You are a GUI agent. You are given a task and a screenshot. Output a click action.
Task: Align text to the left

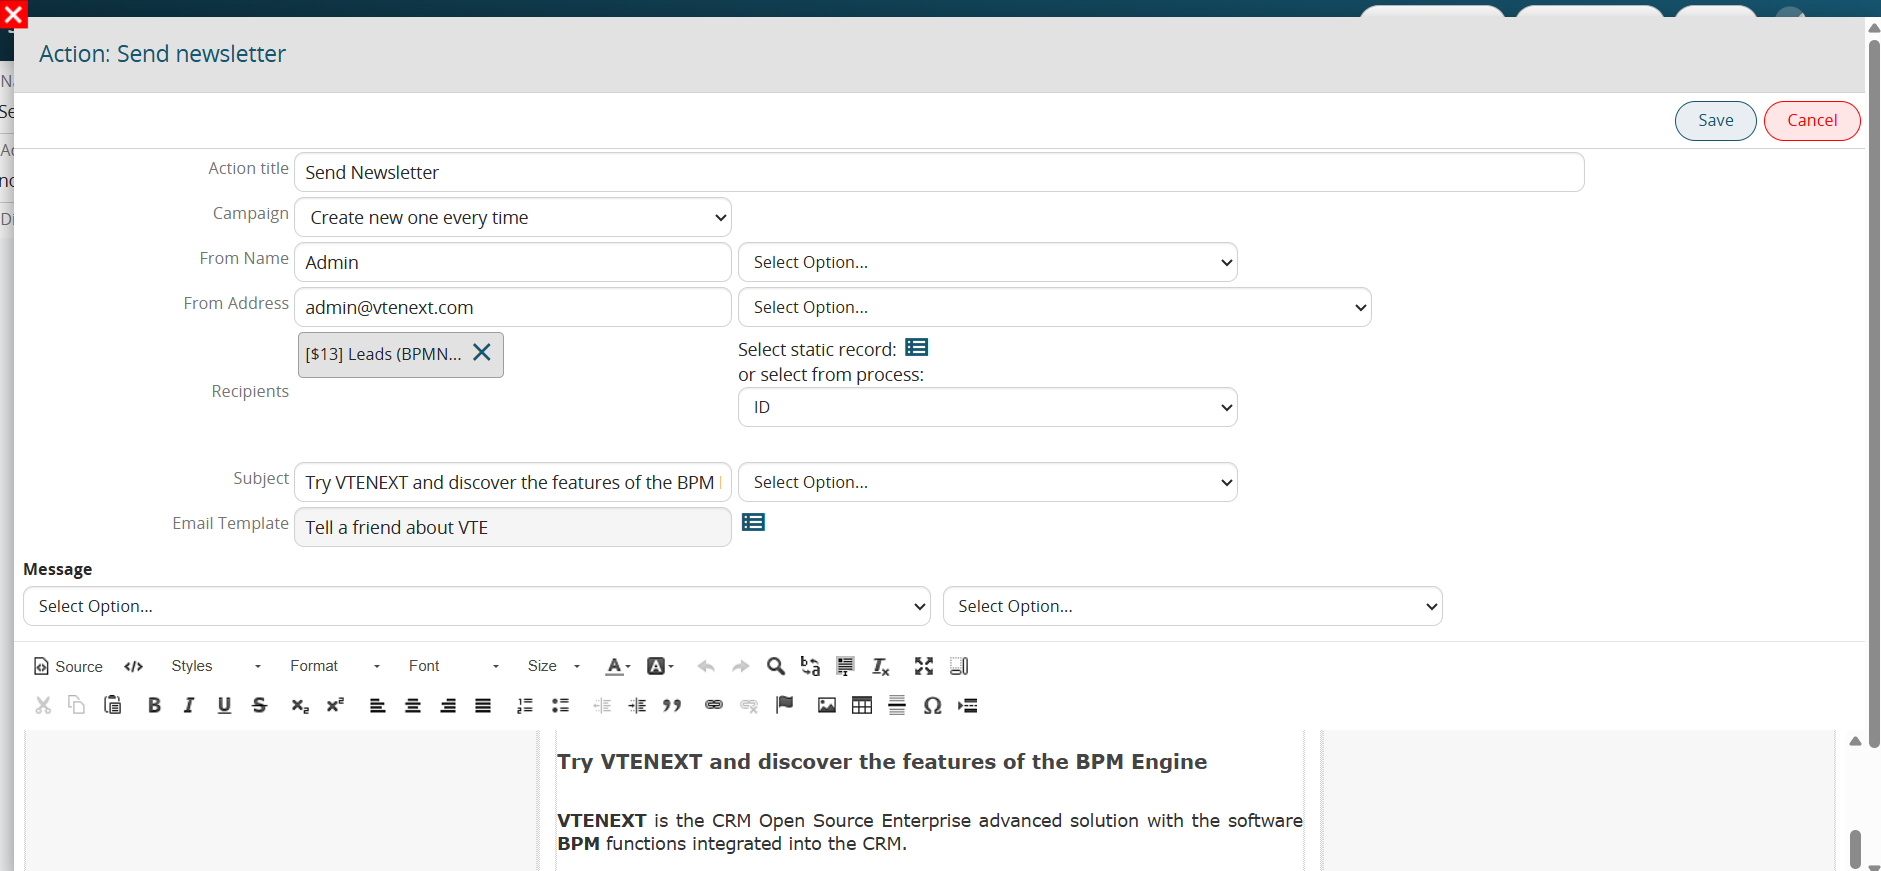click(377, 705)
